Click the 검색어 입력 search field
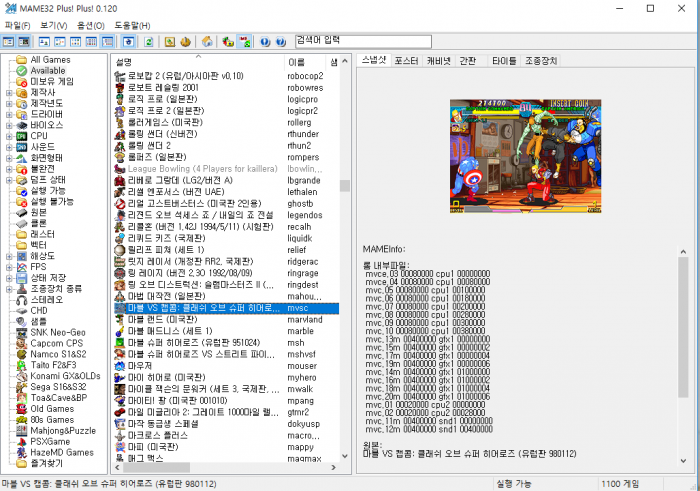This screenshot has height=491, width=700. point(363,42)
